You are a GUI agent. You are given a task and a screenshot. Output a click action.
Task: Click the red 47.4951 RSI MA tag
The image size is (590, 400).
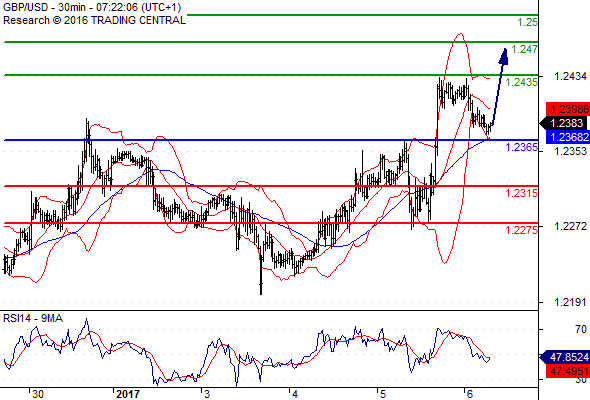(568, 371)
